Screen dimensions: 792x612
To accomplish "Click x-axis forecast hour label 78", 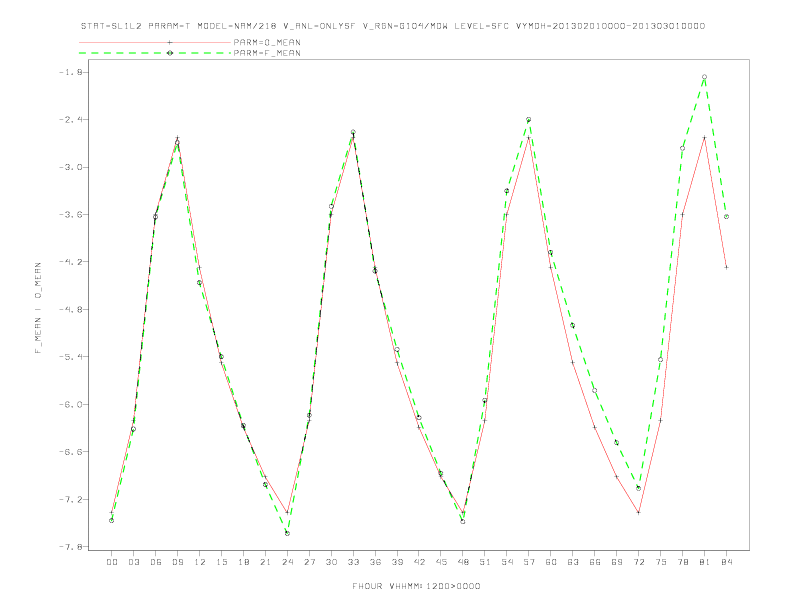I will click(682, 562).
